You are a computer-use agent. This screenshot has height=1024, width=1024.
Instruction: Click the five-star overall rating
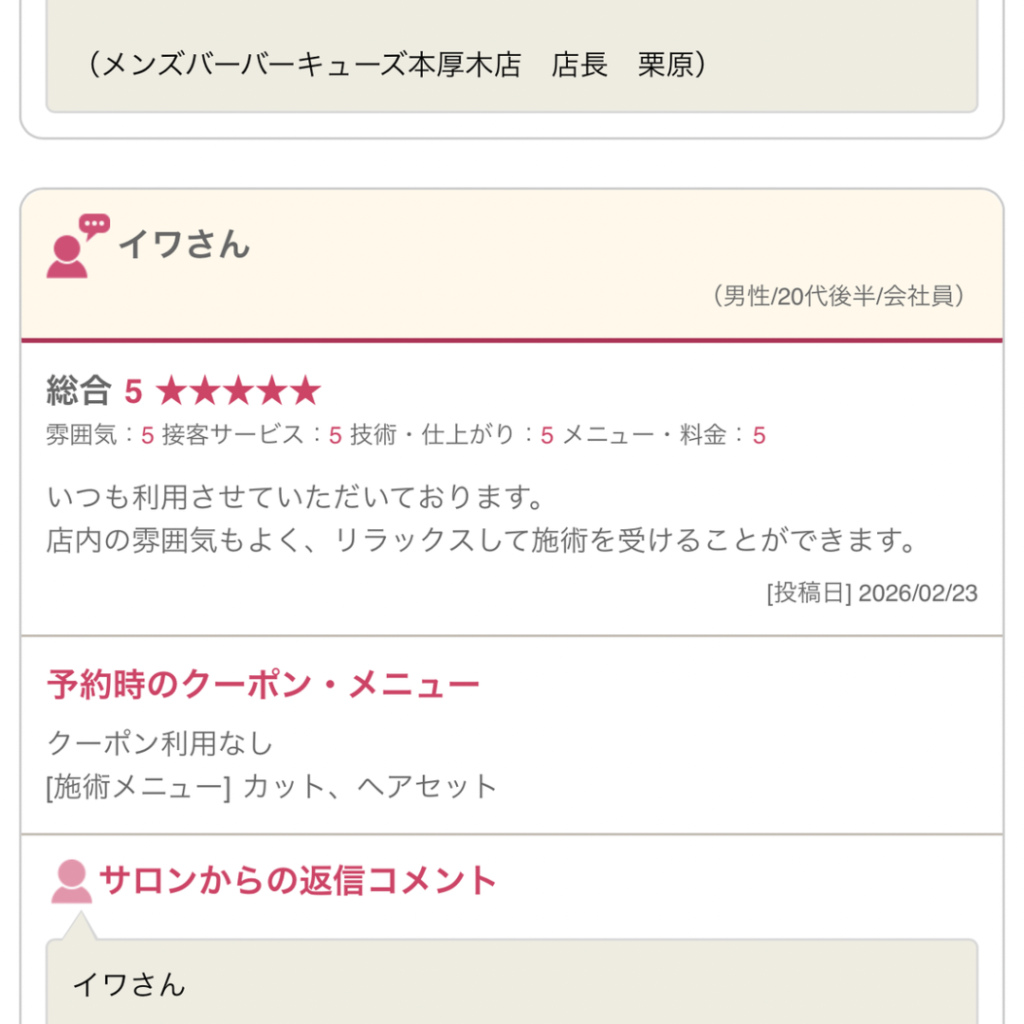tap(238, 392)
